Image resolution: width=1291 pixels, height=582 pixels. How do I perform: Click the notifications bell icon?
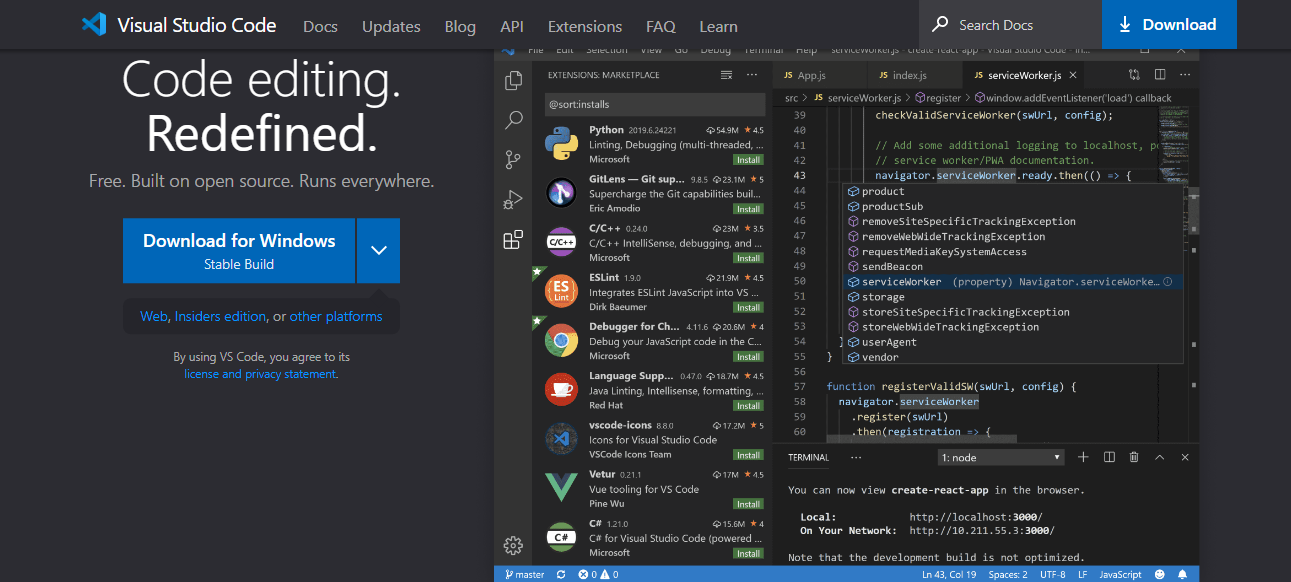click(1184, 574)
